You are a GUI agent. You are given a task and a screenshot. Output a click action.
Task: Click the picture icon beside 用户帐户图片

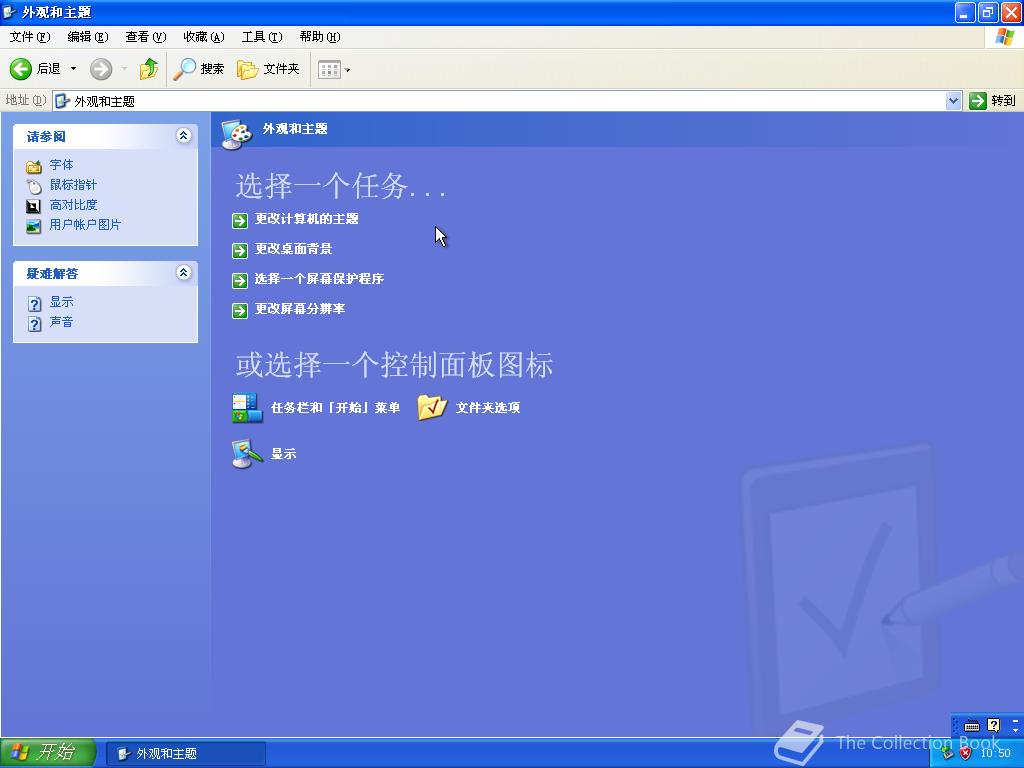(33, 226)
